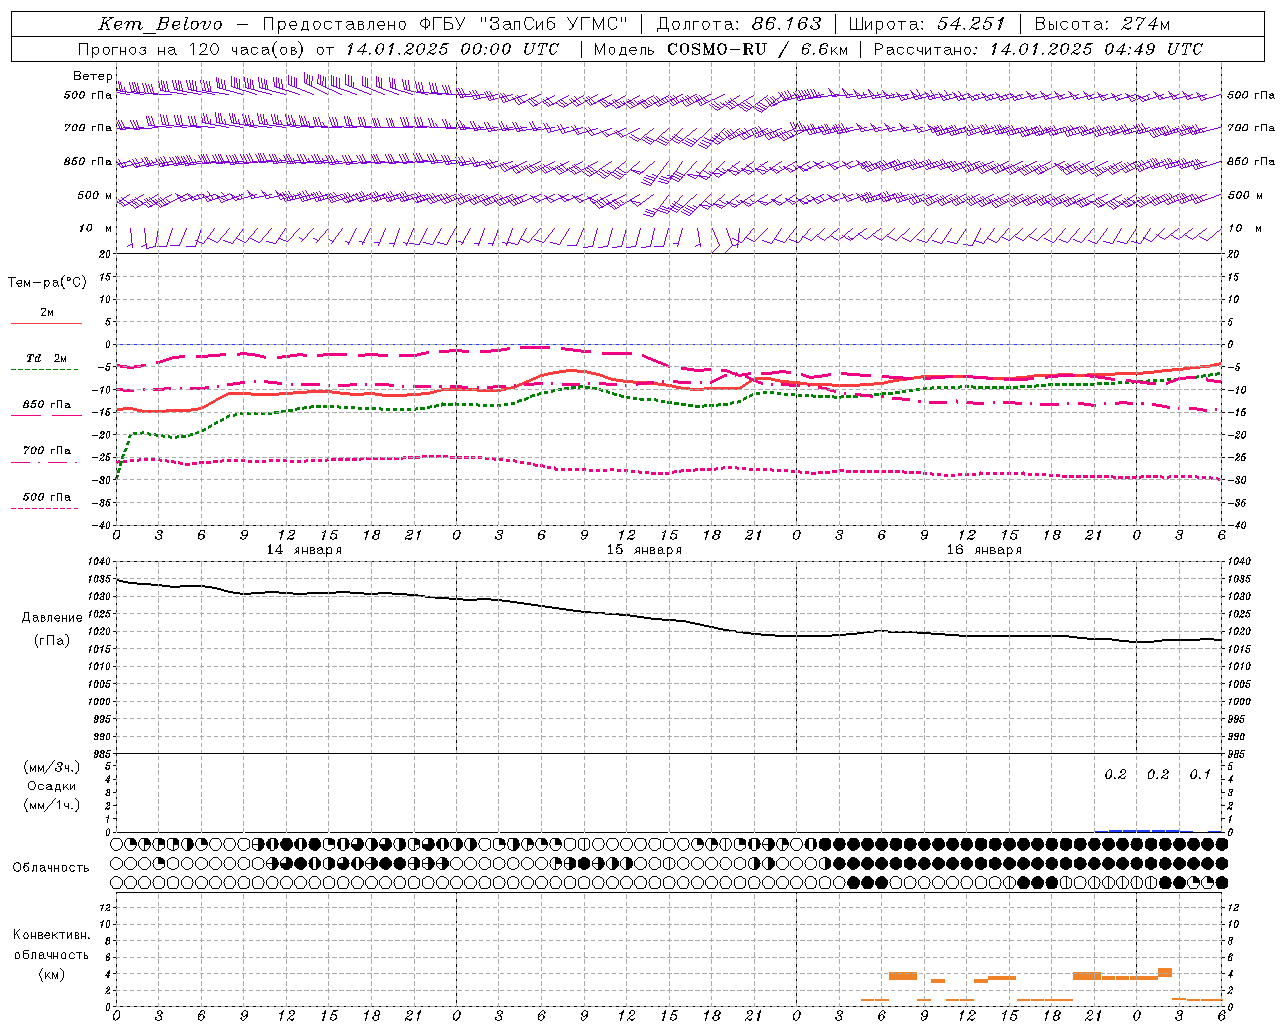Screen dimensions: 1280x1024
Task: Click left '1015' pressure axis value
Action: (x=100, y=649)
